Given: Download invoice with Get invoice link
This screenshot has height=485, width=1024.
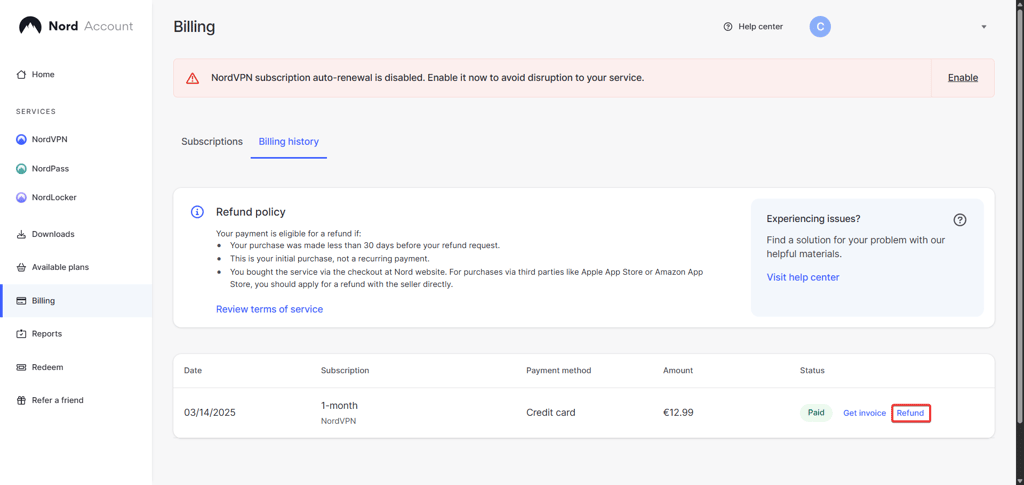Looking at the screenshot, I should [865, 413].
